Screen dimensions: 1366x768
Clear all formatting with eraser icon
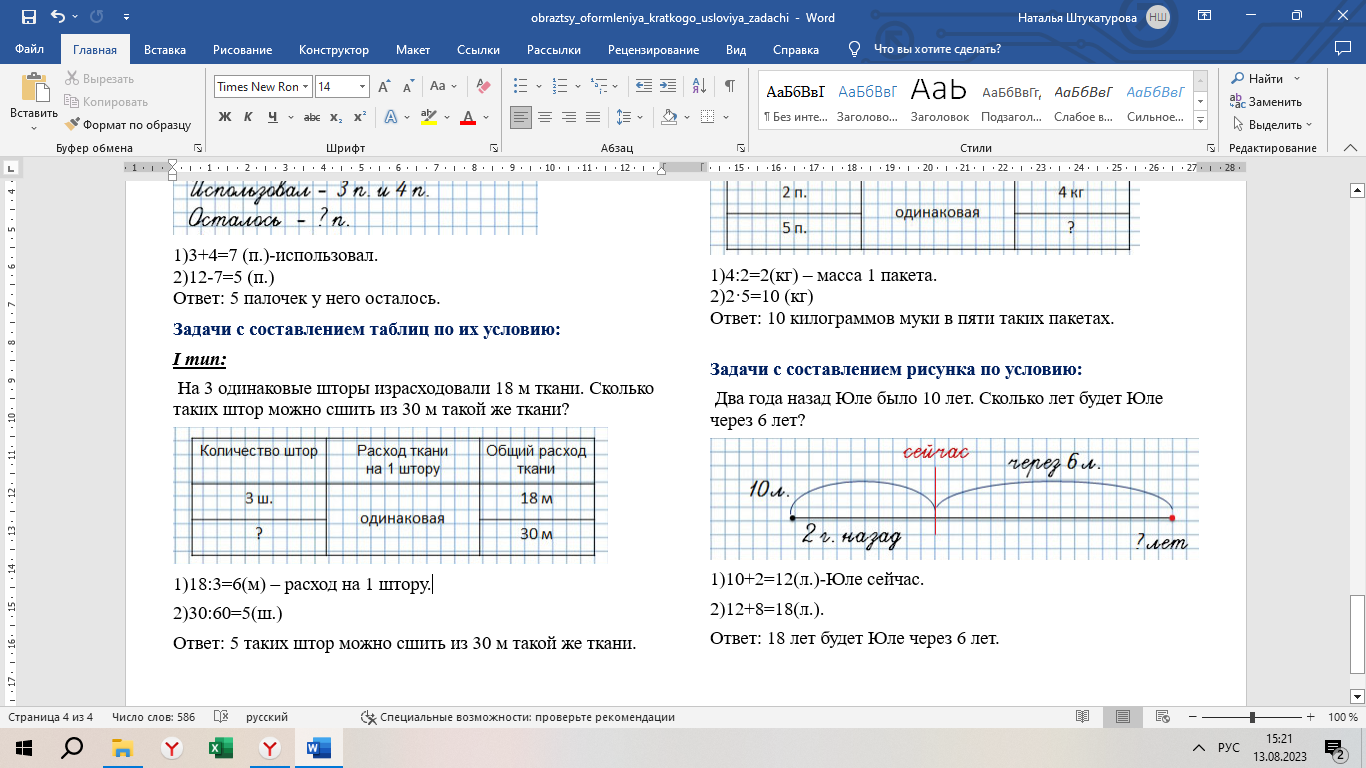[483, 87]
